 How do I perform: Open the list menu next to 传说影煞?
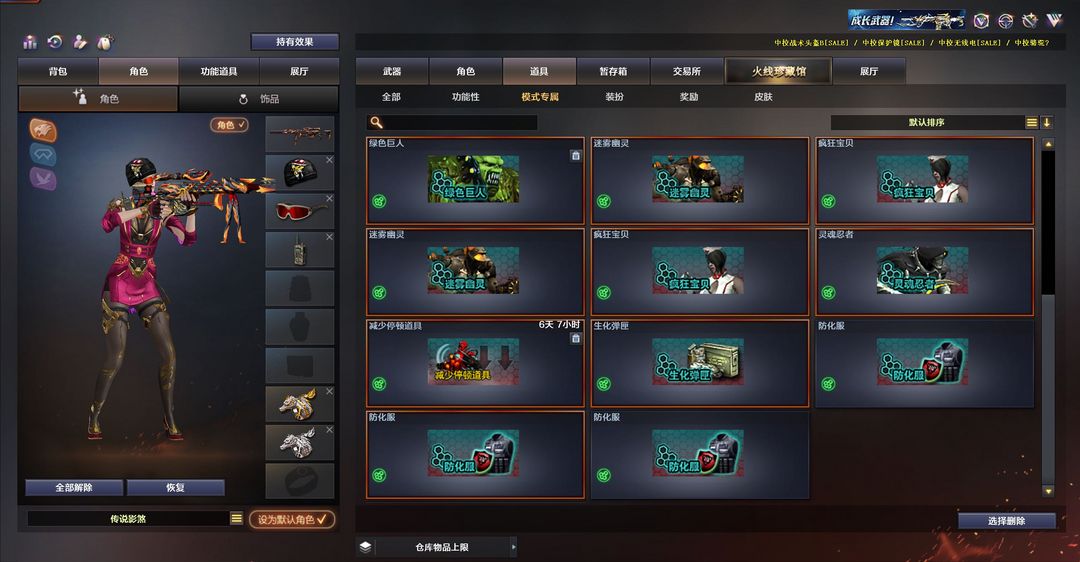tap(236, 519)
